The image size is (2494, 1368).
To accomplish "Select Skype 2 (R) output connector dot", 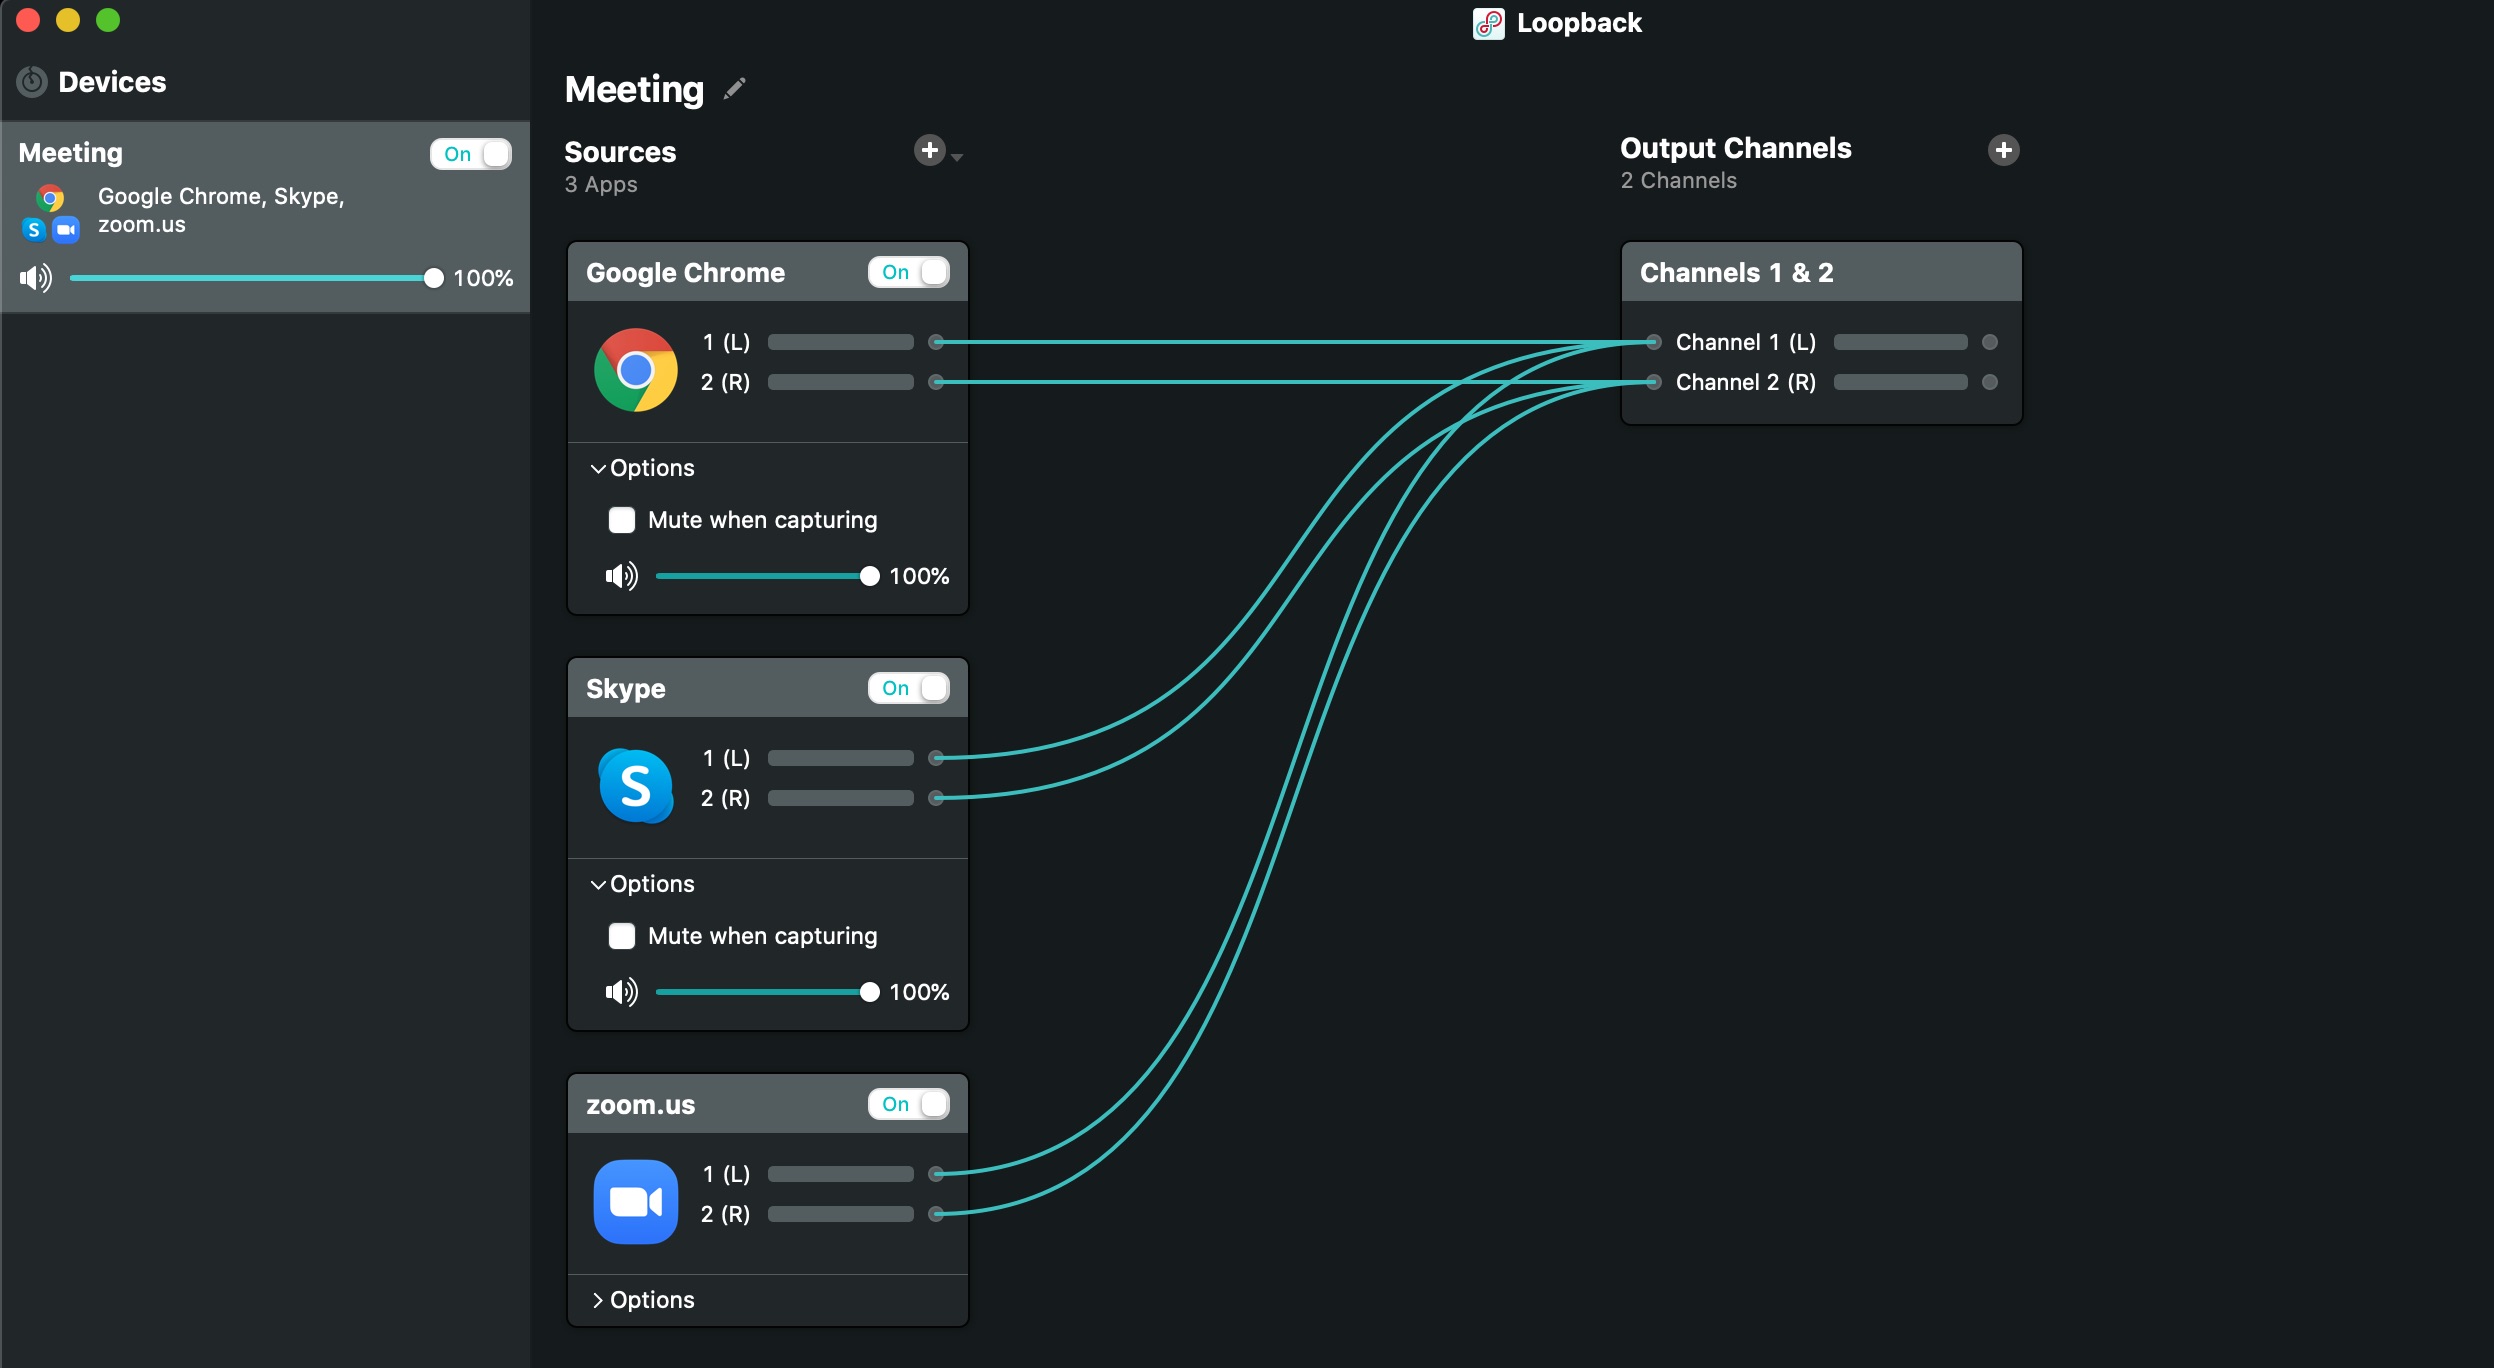I will click(936, 798).
